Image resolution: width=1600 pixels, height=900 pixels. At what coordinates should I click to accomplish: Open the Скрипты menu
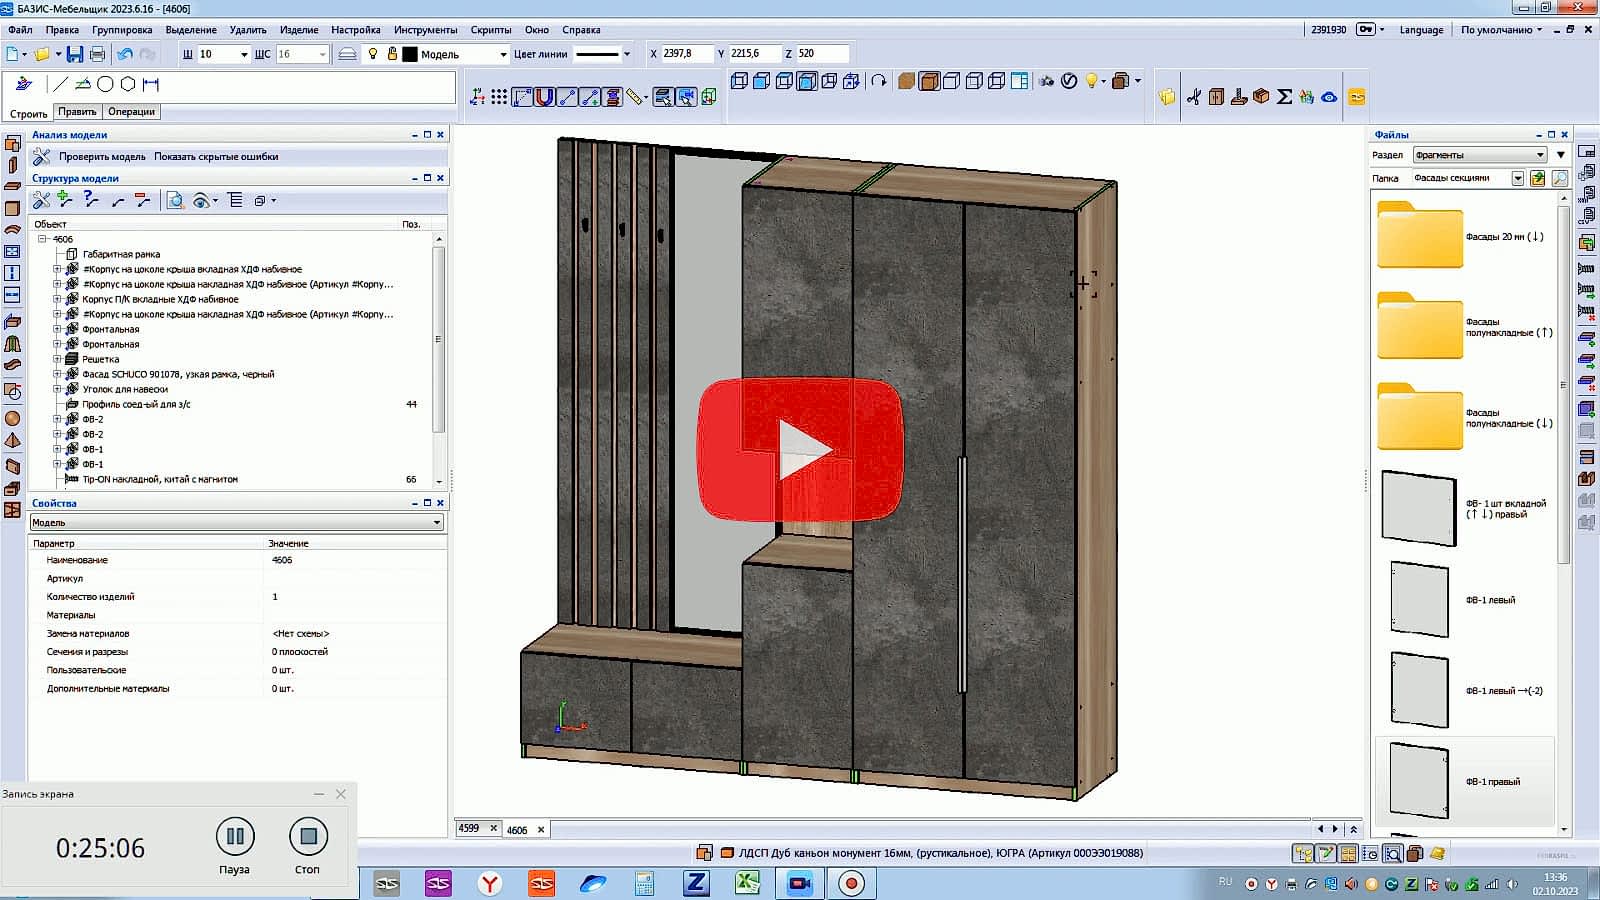coord(491,30)
